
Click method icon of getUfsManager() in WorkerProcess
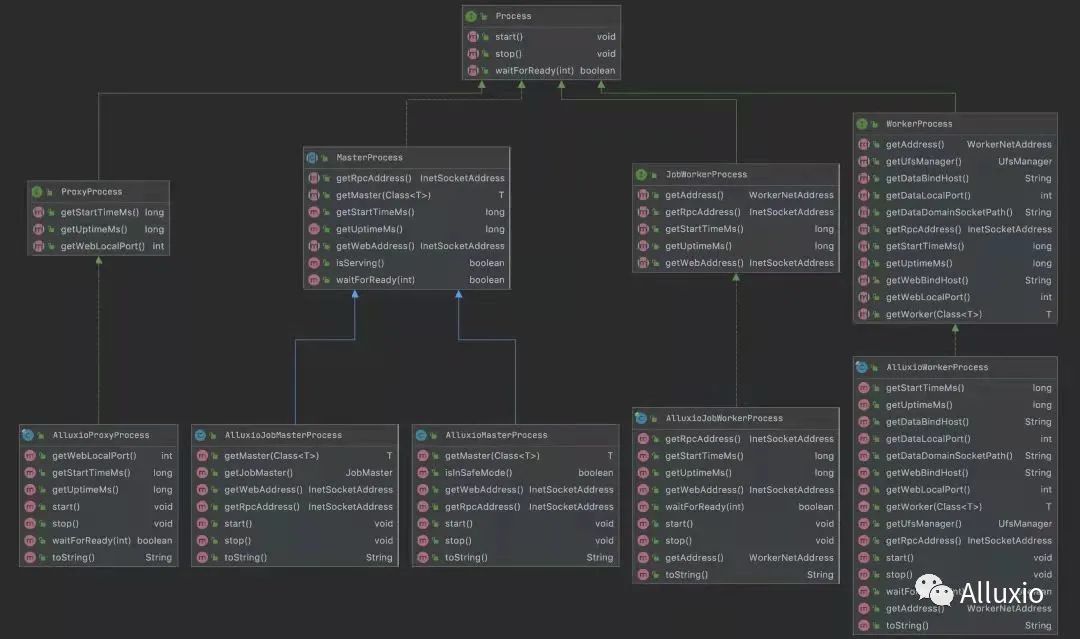(x=864, y=161)
